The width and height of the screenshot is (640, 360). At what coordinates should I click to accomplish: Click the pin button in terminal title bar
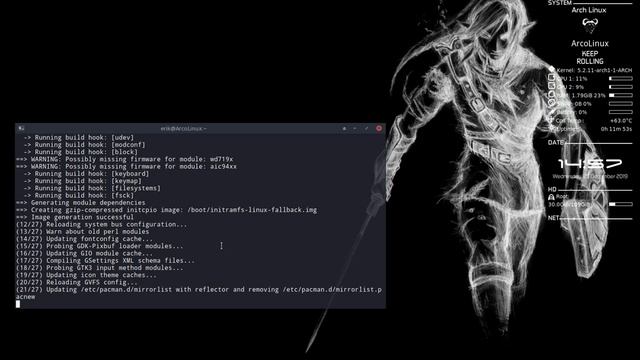tap(344, 129)
